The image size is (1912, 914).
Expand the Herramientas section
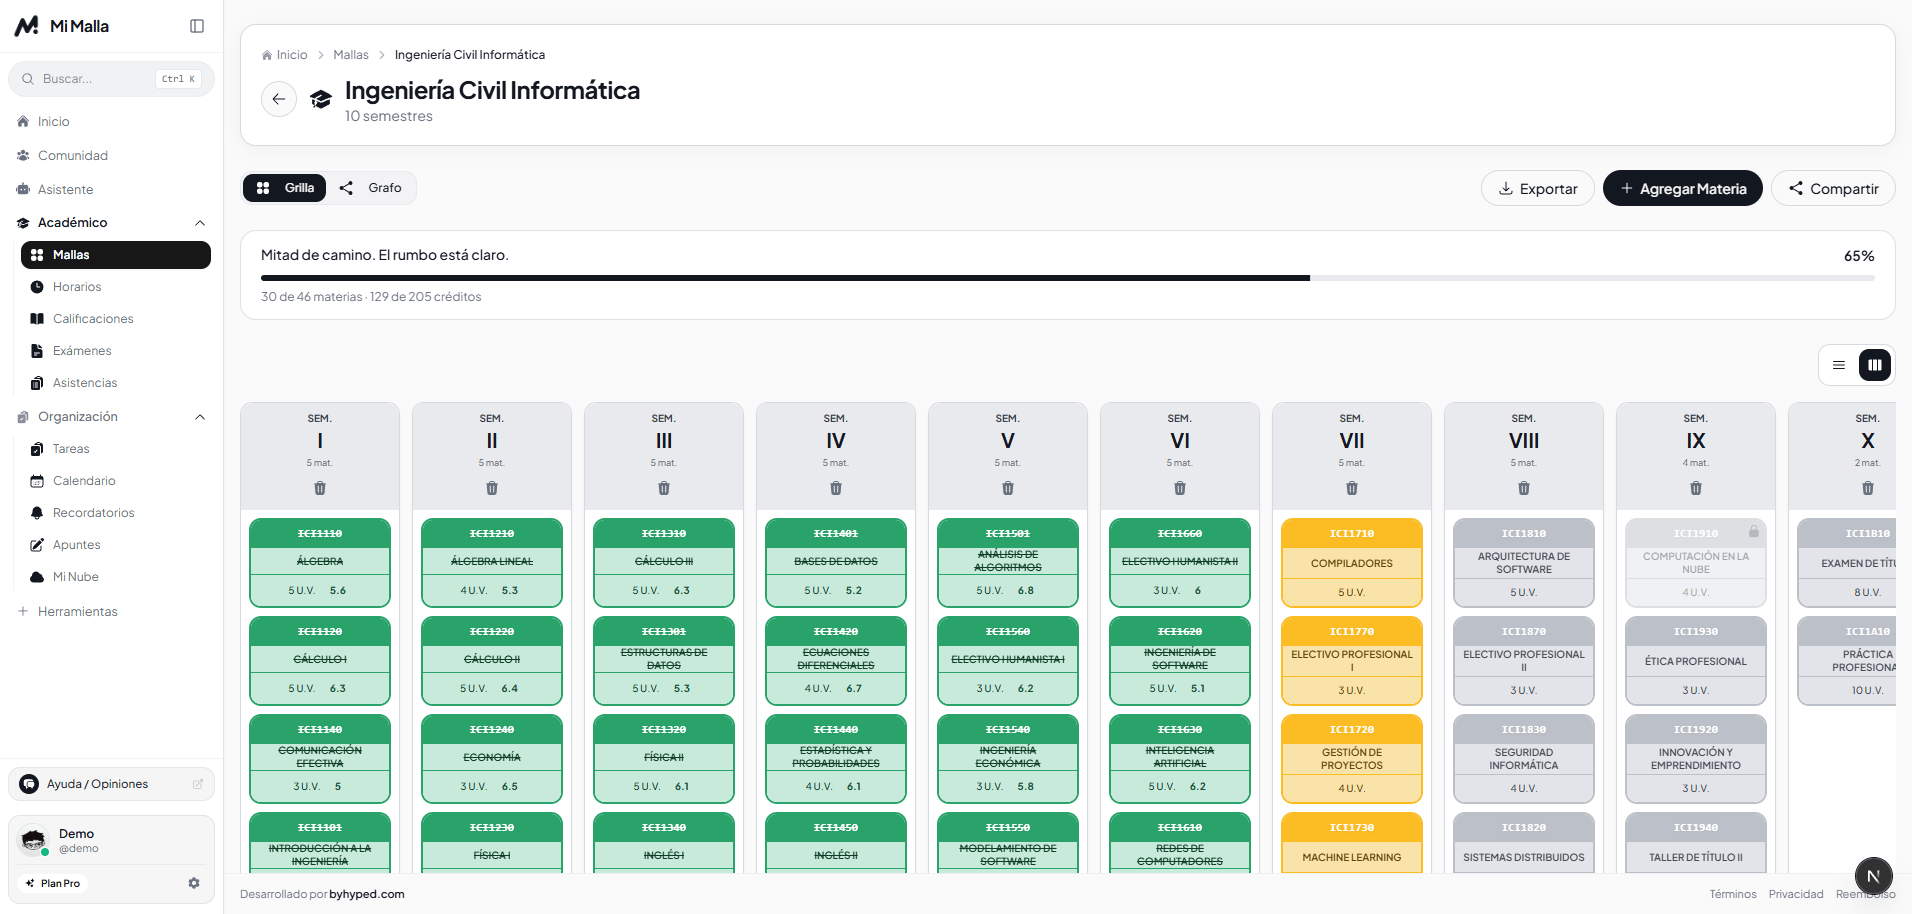pos(112,611)
